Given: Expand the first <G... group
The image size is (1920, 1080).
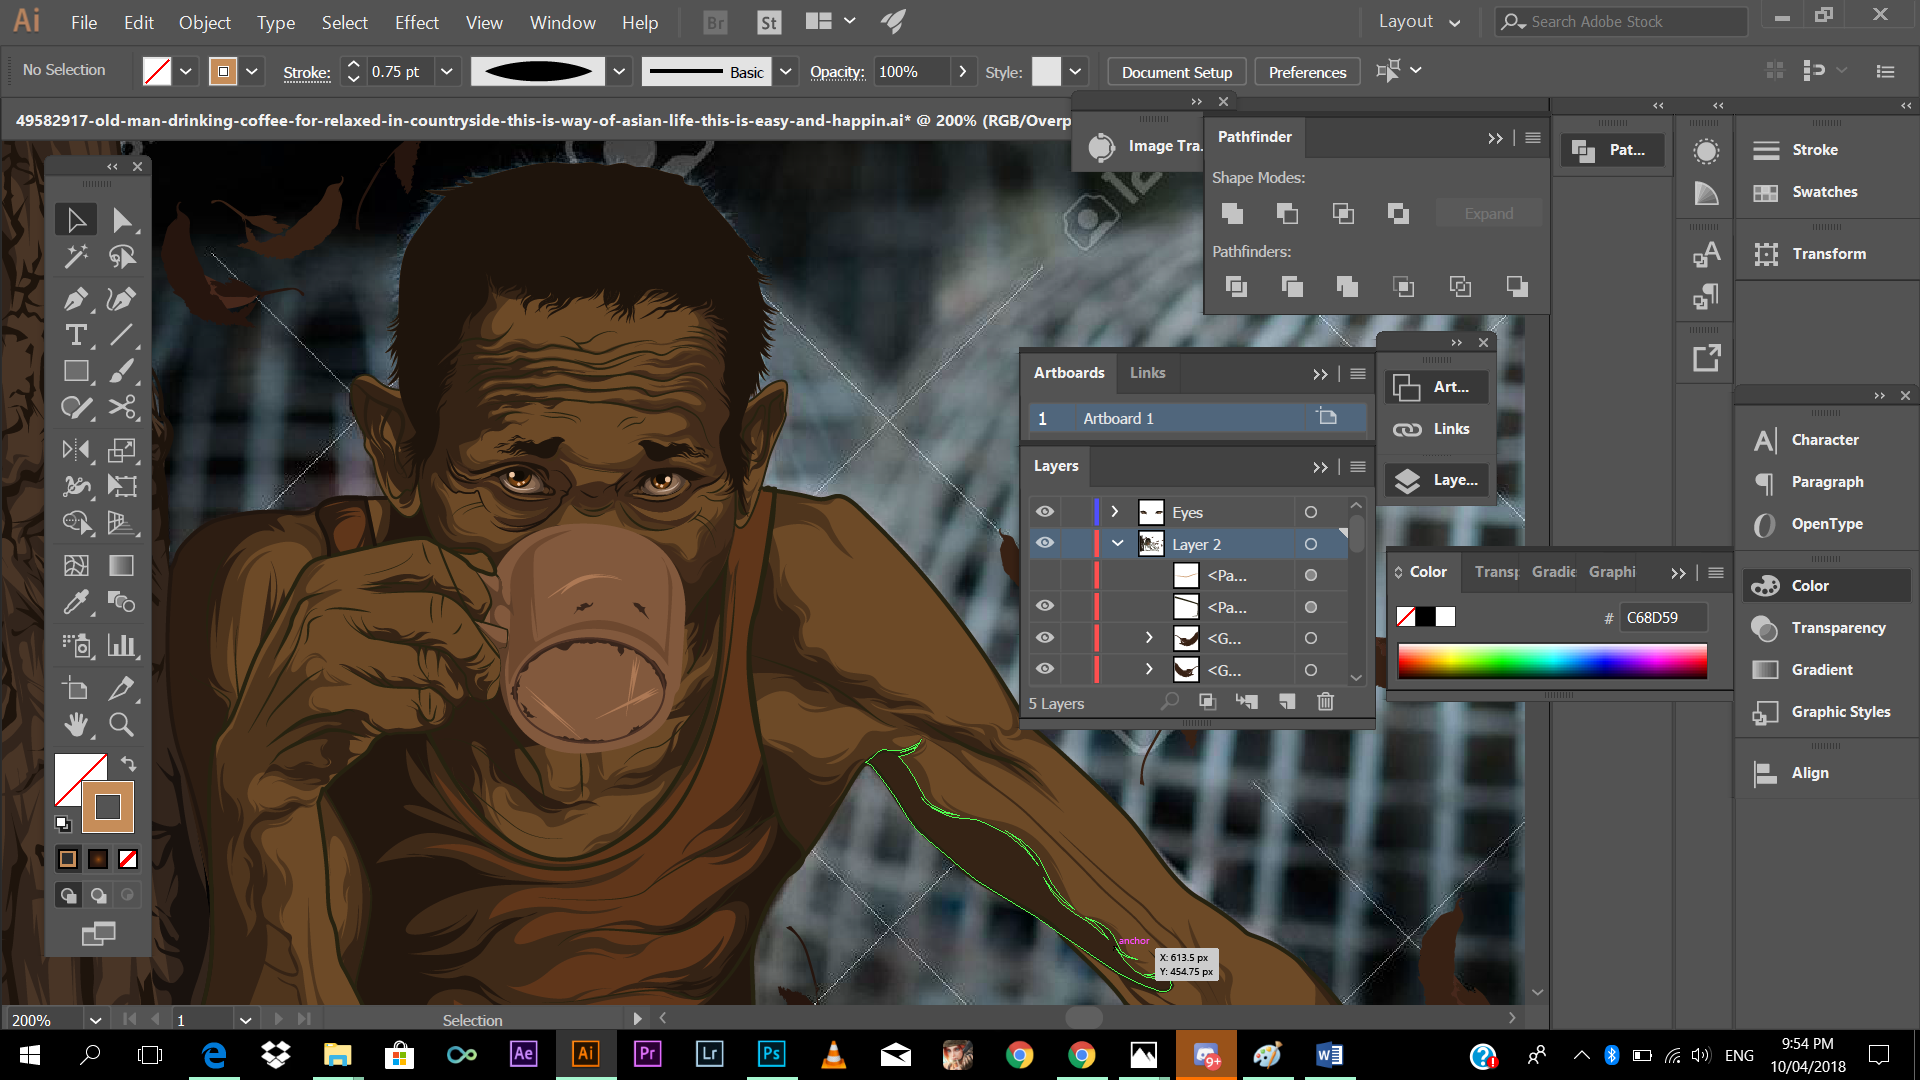Looking at the screenshot, I should tap(1149, 638).
